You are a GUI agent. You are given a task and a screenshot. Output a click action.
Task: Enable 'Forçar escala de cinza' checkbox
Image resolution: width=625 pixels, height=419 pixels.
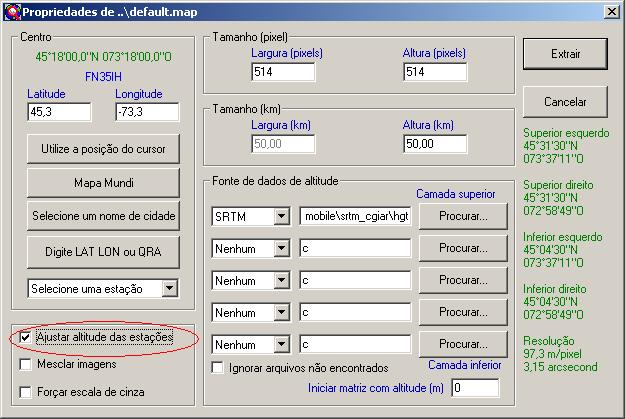(25, 392)
